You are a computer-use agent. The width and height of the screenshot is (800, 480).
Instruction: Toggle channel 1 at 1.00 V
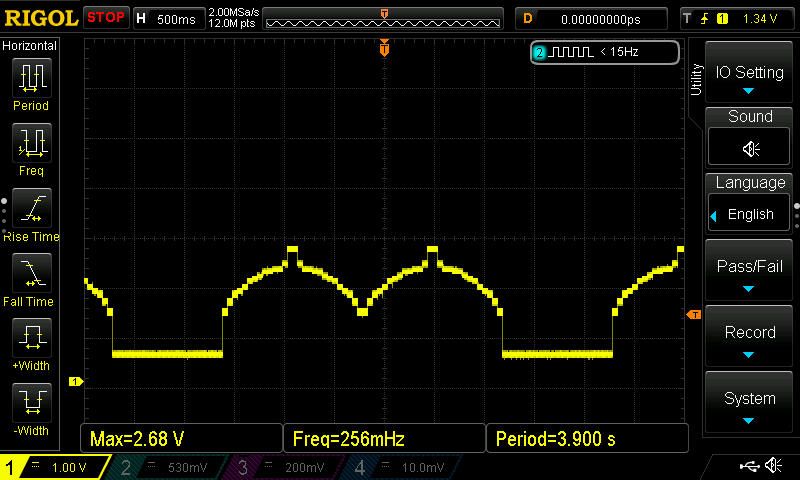pos(55,467)
